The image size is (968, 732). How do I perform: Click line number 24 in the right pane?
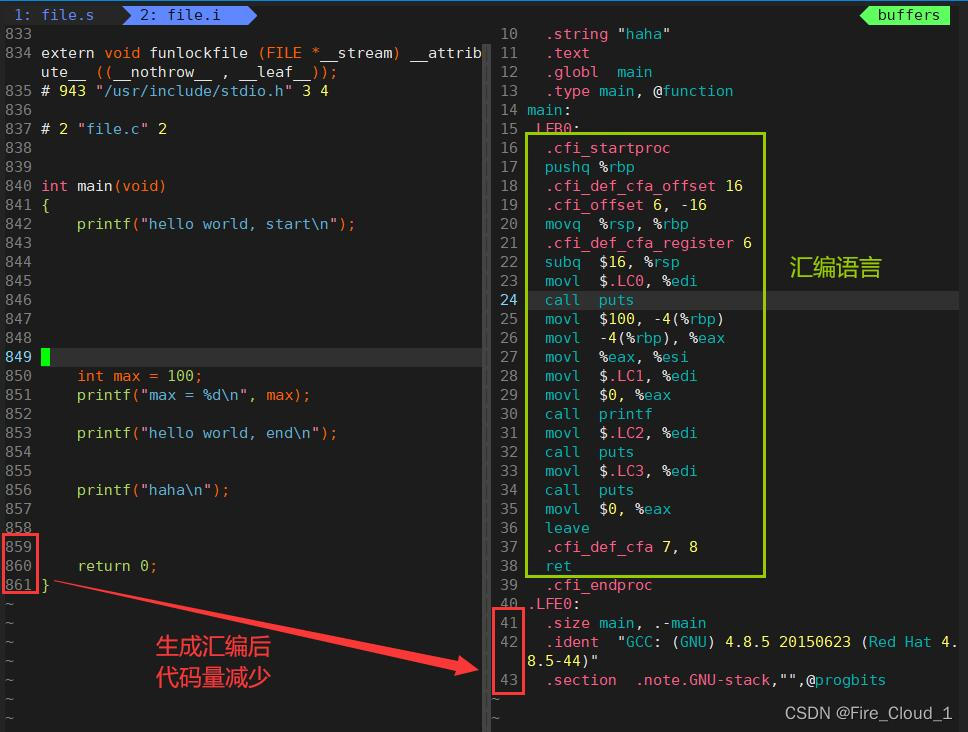(509, 300)
